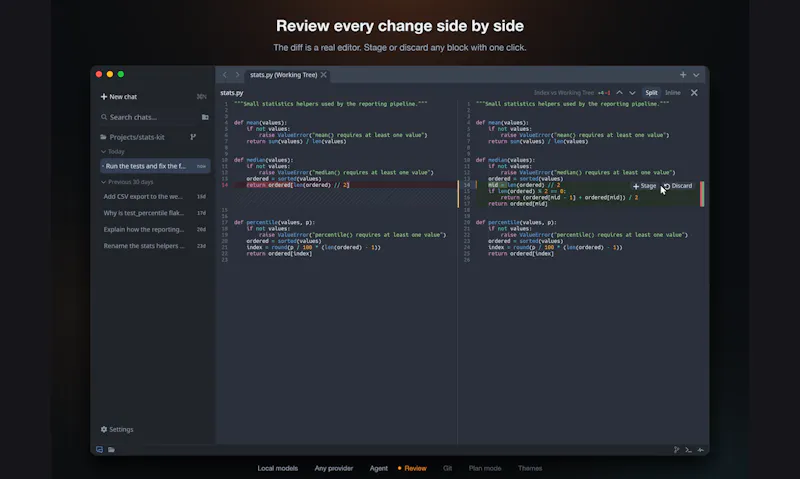Discard the changed median block
800x479 pixels.
[678, 186]
